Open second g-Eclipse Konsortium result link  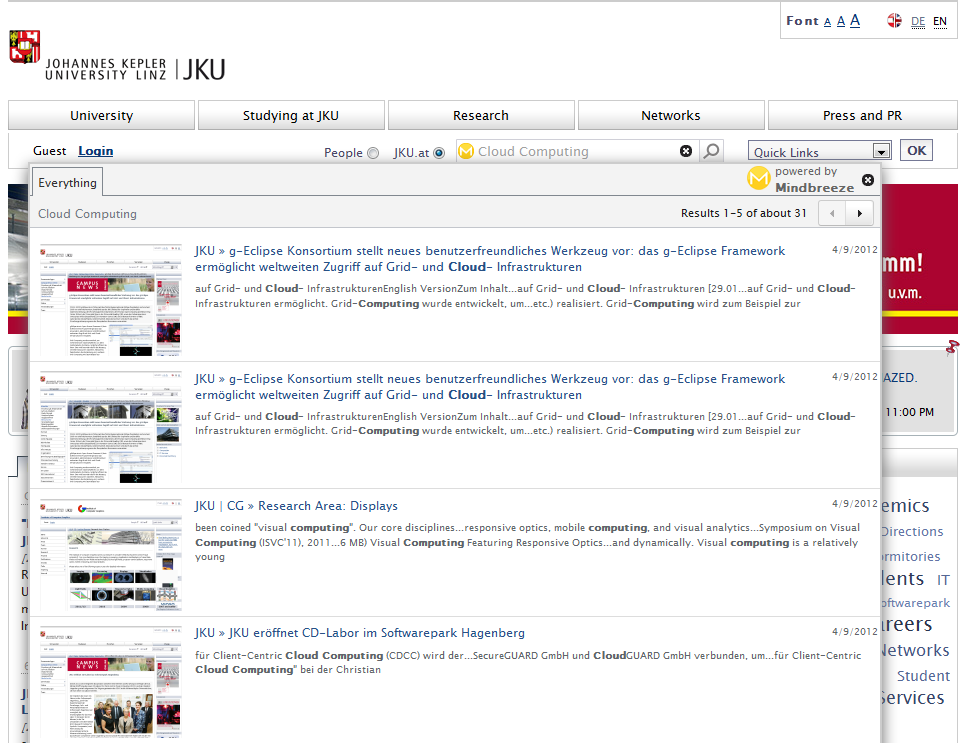coord(490,387)
